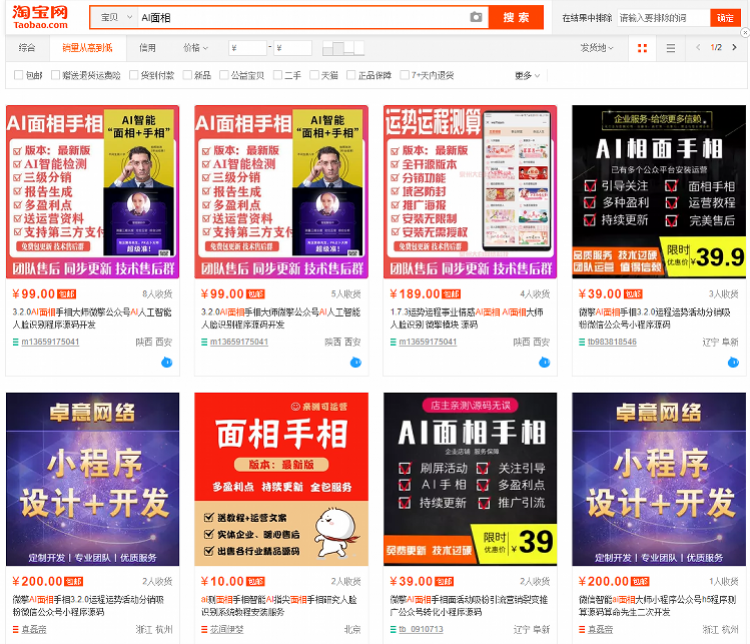Select the 信用 sort tab

tap(147, 48)
